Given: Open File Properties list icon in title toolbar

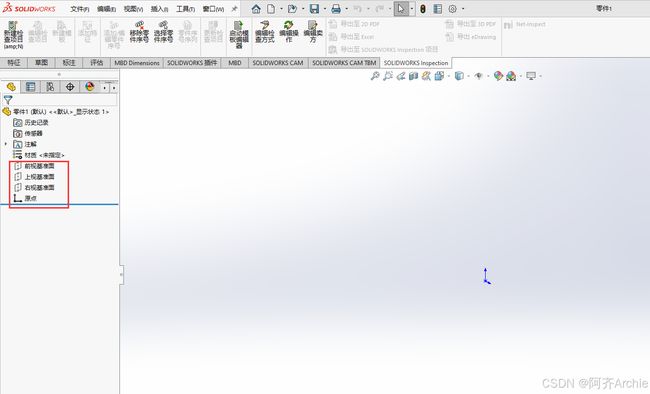Looking at the screenshot, I should click(438, 9).
